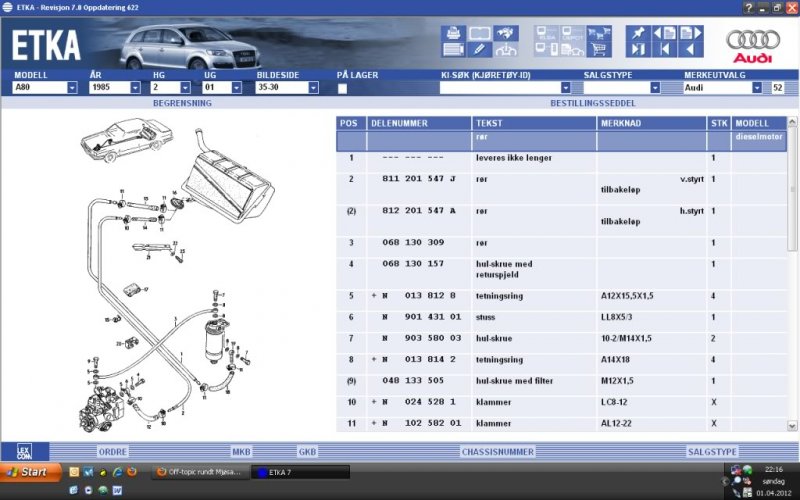This screenshot has width=800, height=500.
Task: Click the pushpin icon
Action: tap(637, 32)
